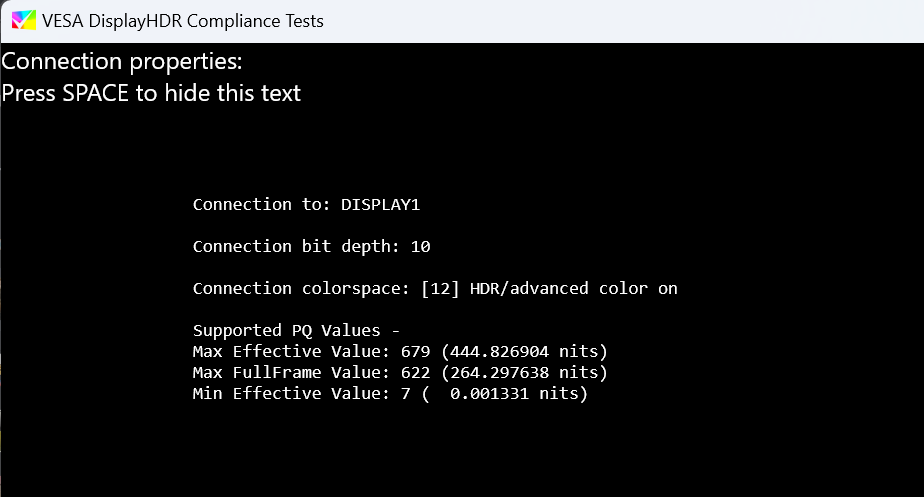
Task: Click the VESA DisplayHDR Compliance Tests window title
Action: pos(183,20)
